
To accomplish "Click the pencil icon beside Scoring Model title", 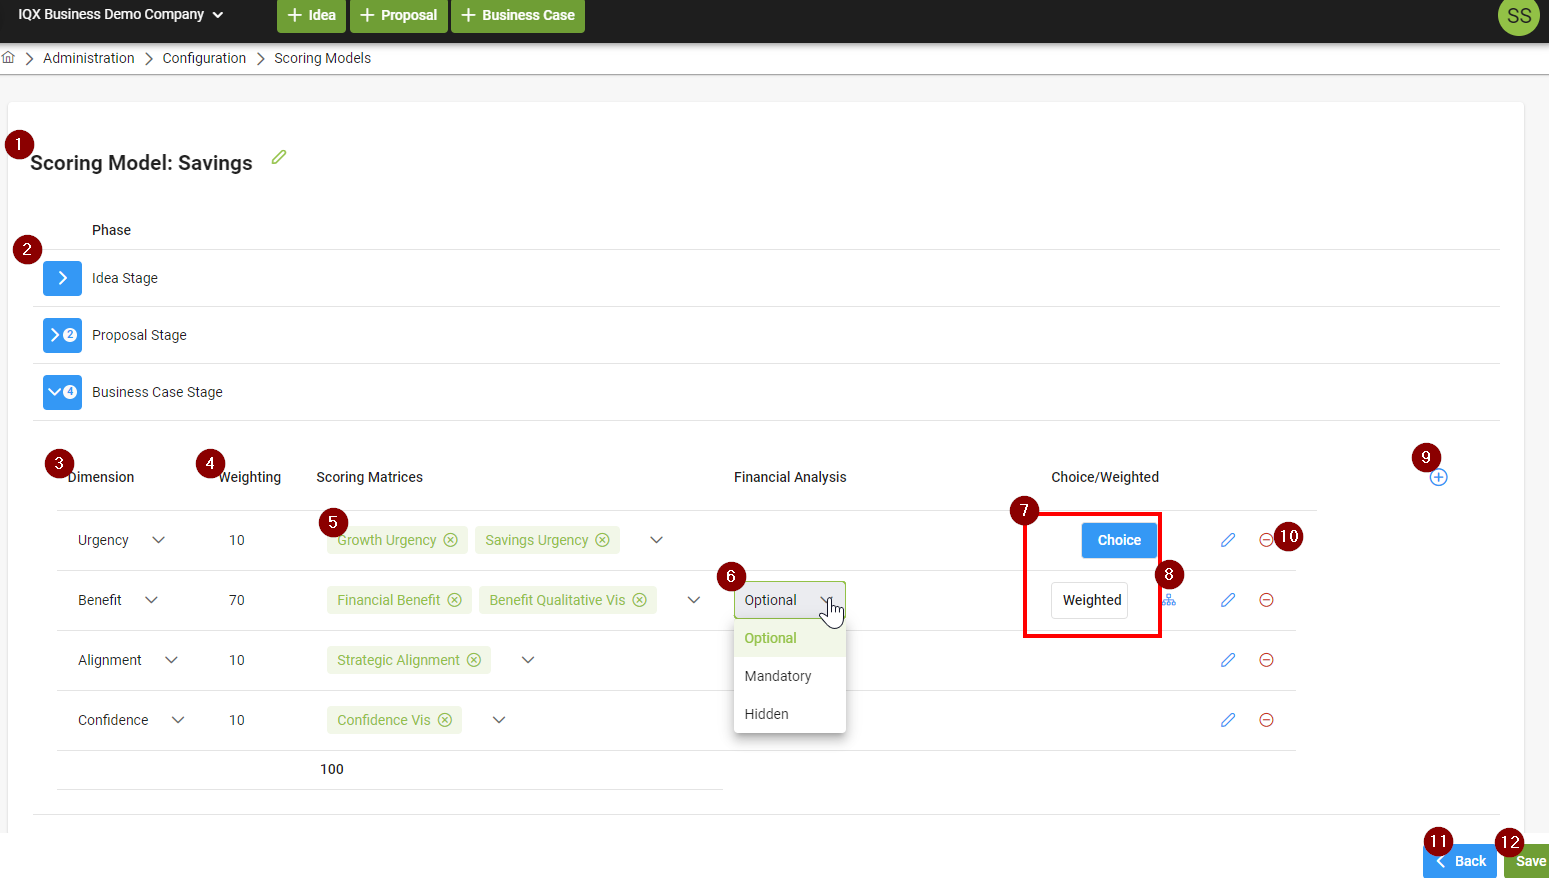I will (x=279, y=157).
